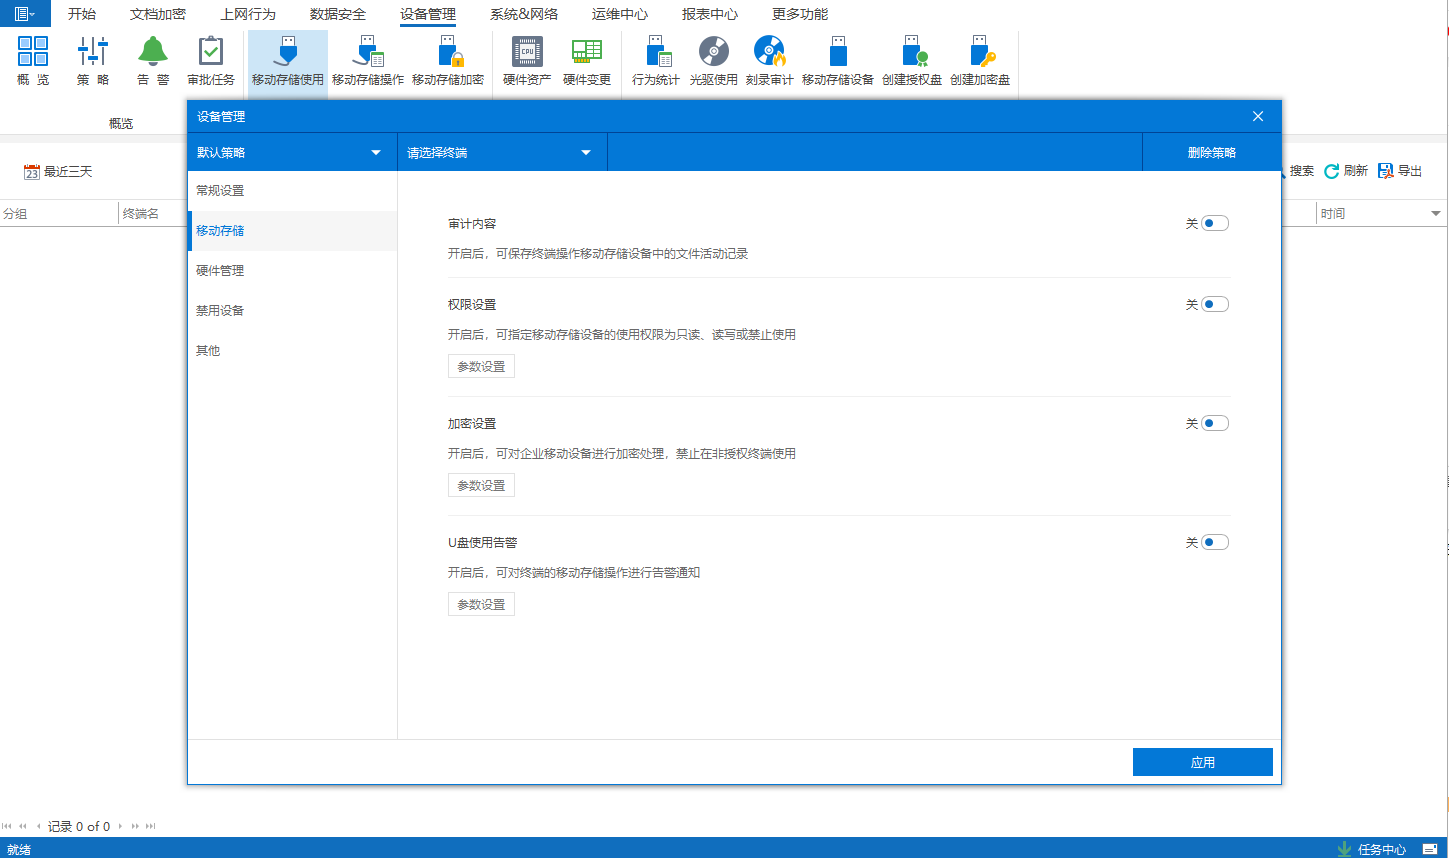Open the 策略 sliders icon
The image size is (1449, 858).
[x=93, y=52]
